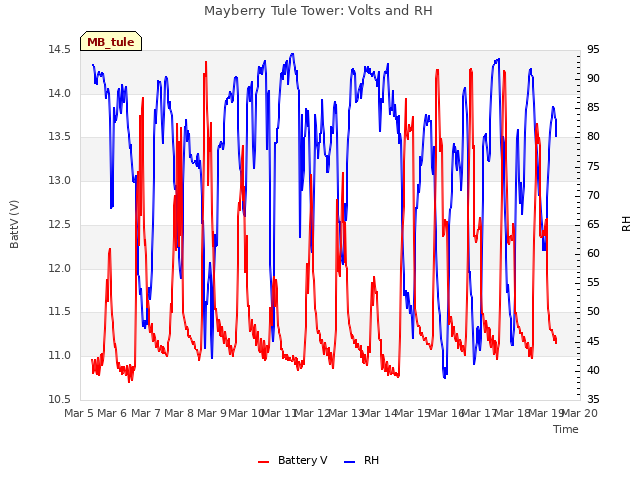
Task: Click the RH right axis title
Action: tap(626, 224)
